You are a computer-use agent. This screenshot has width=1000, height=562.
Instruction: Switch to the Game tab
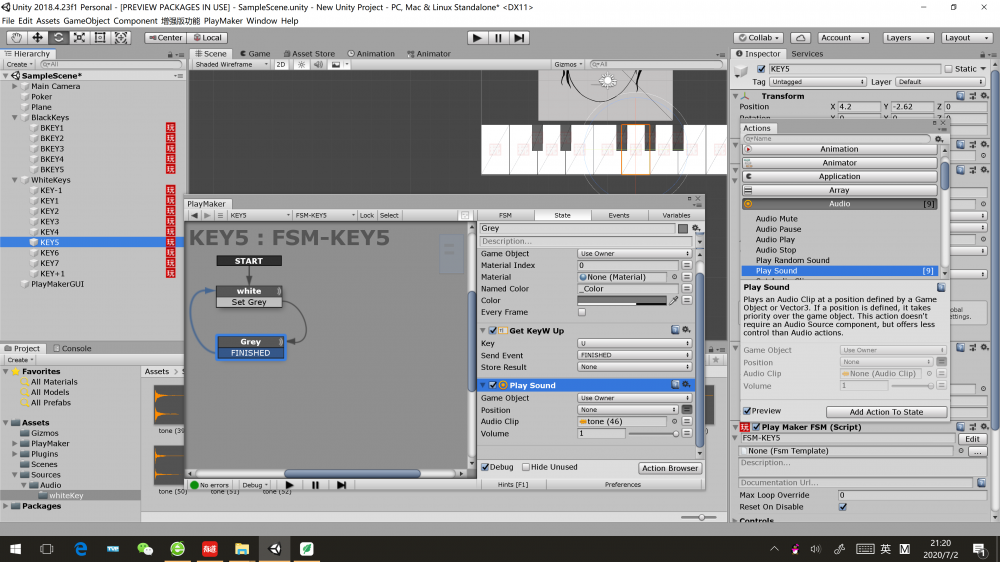click(x=254, y=54)
